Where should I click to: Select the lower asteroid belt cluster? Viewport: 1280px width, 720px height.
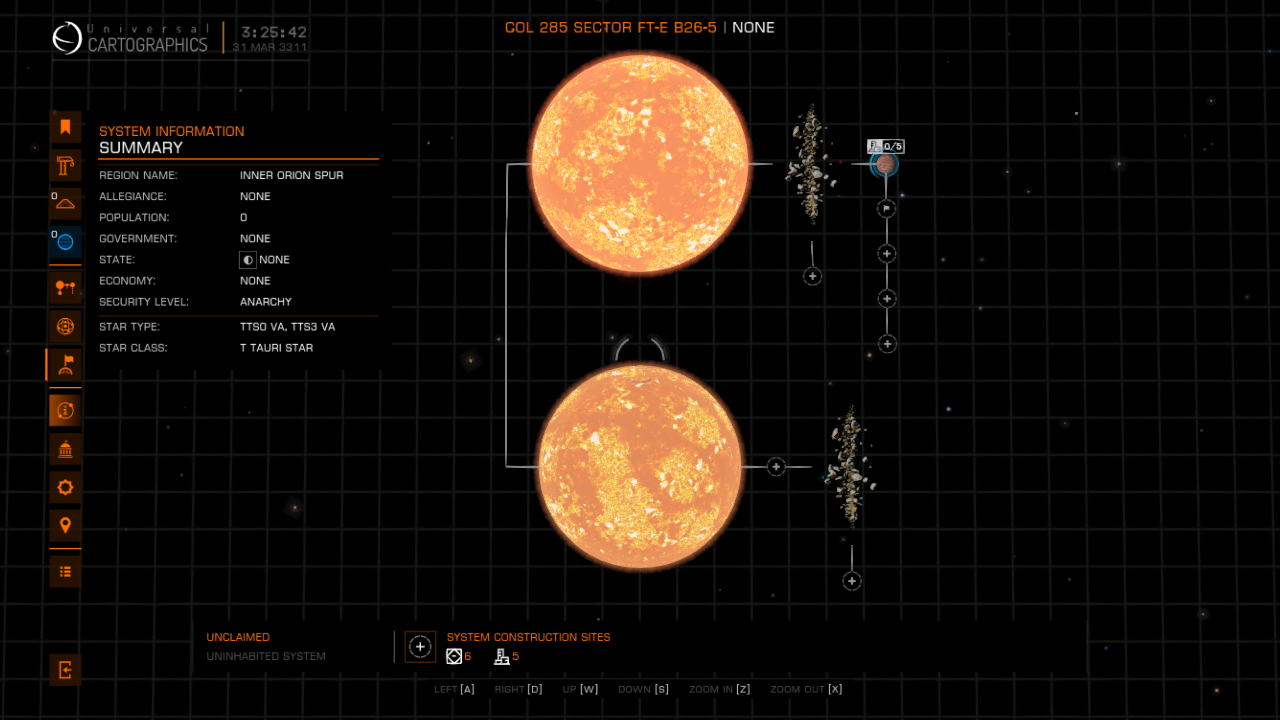pos(851,466)
